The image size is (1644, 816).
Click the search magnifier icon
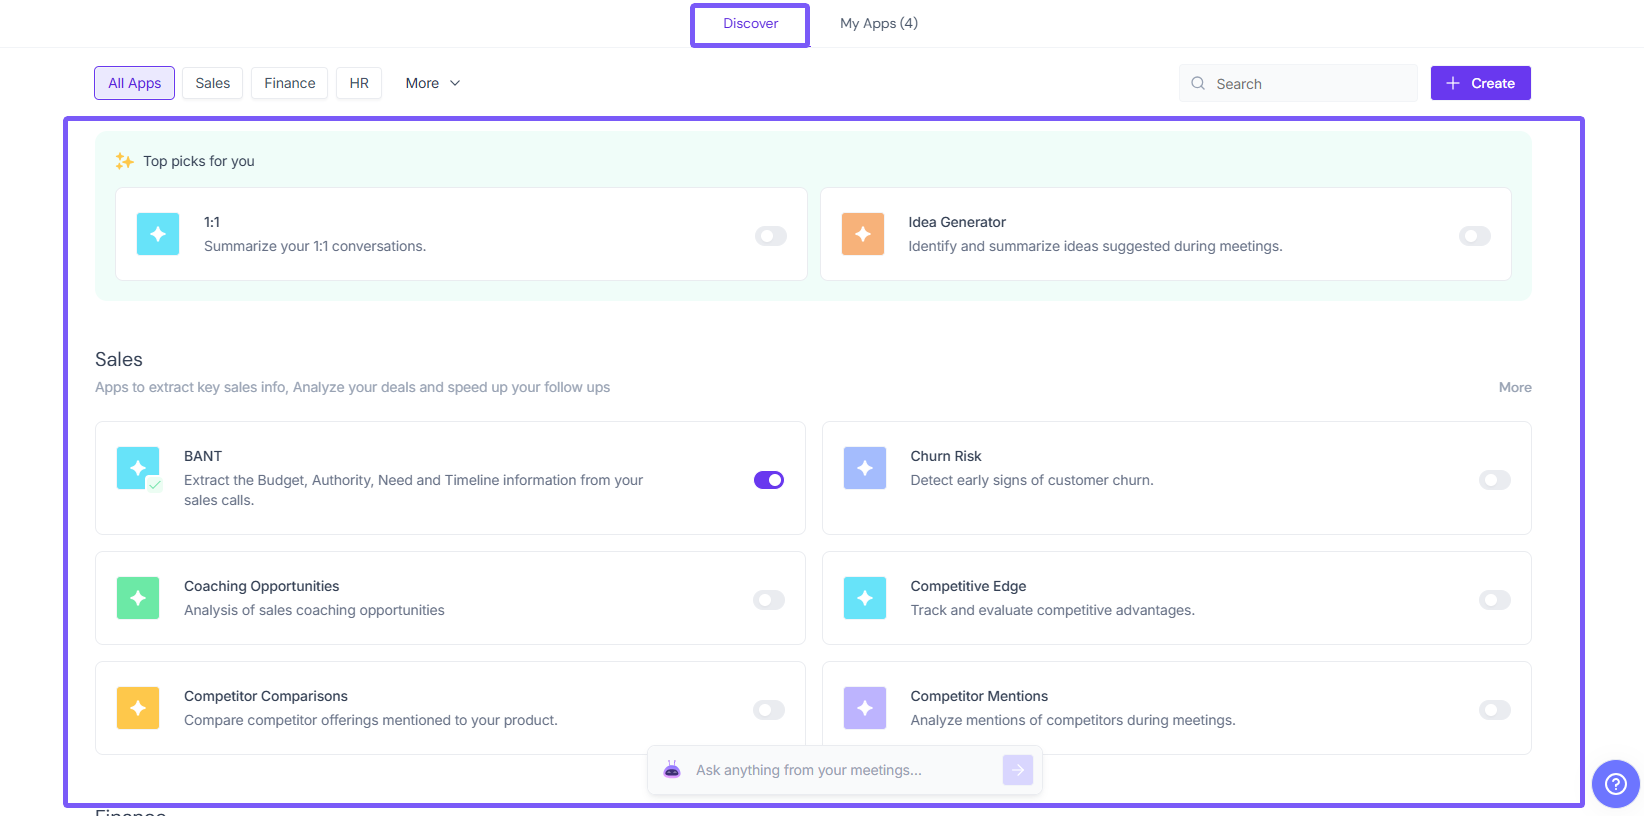(1198, 83)
